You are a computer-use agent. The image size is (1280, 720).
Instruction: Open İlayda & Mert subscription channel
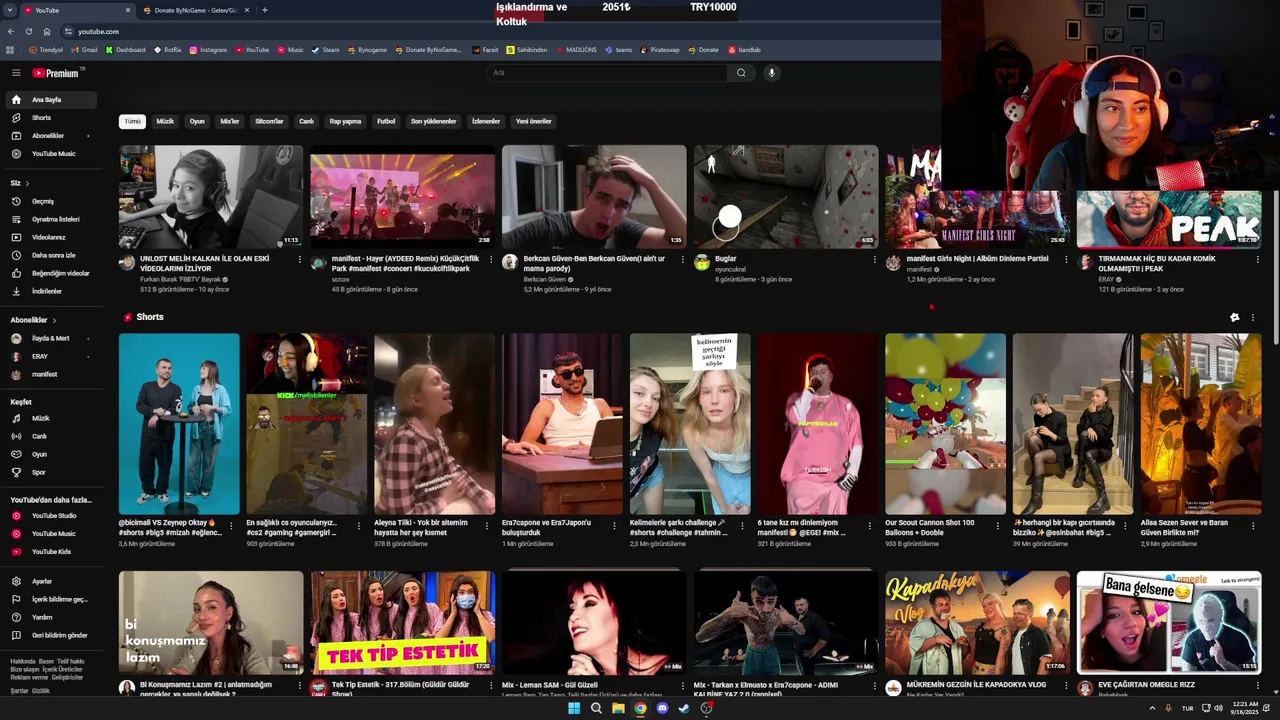point(49,338)
